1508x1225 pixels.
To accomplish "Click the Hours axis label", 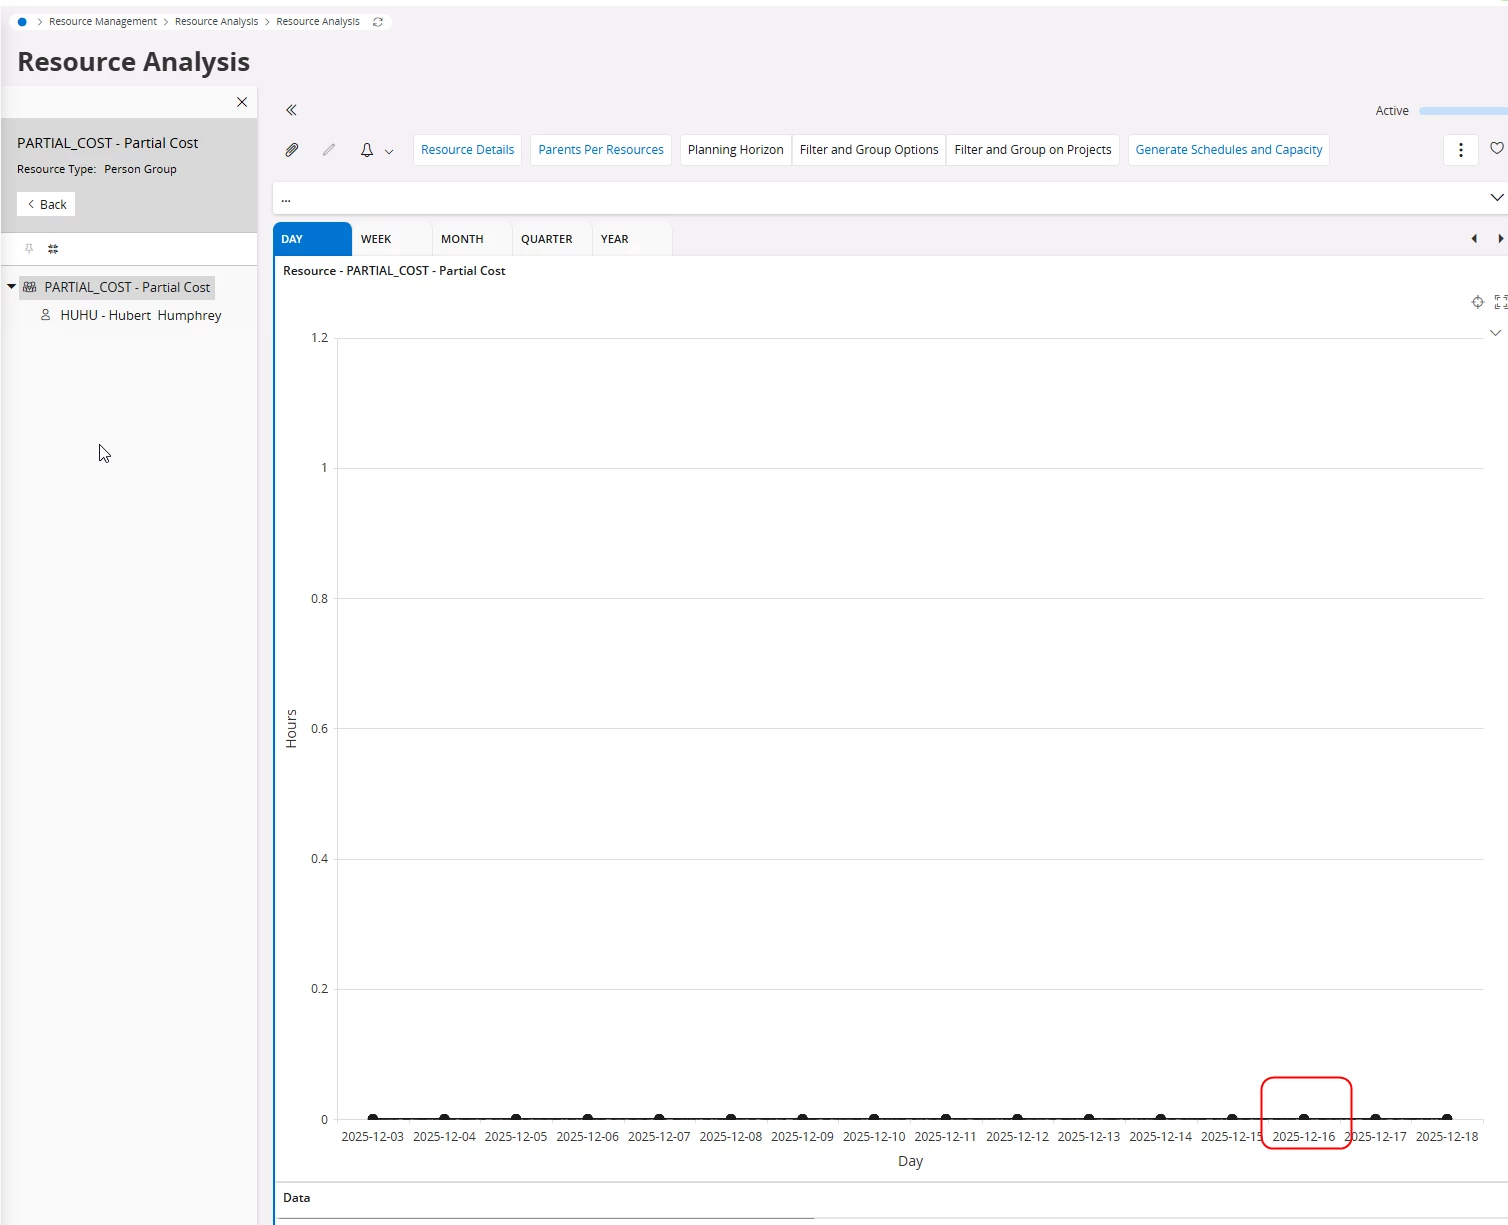I will point(291,729).
